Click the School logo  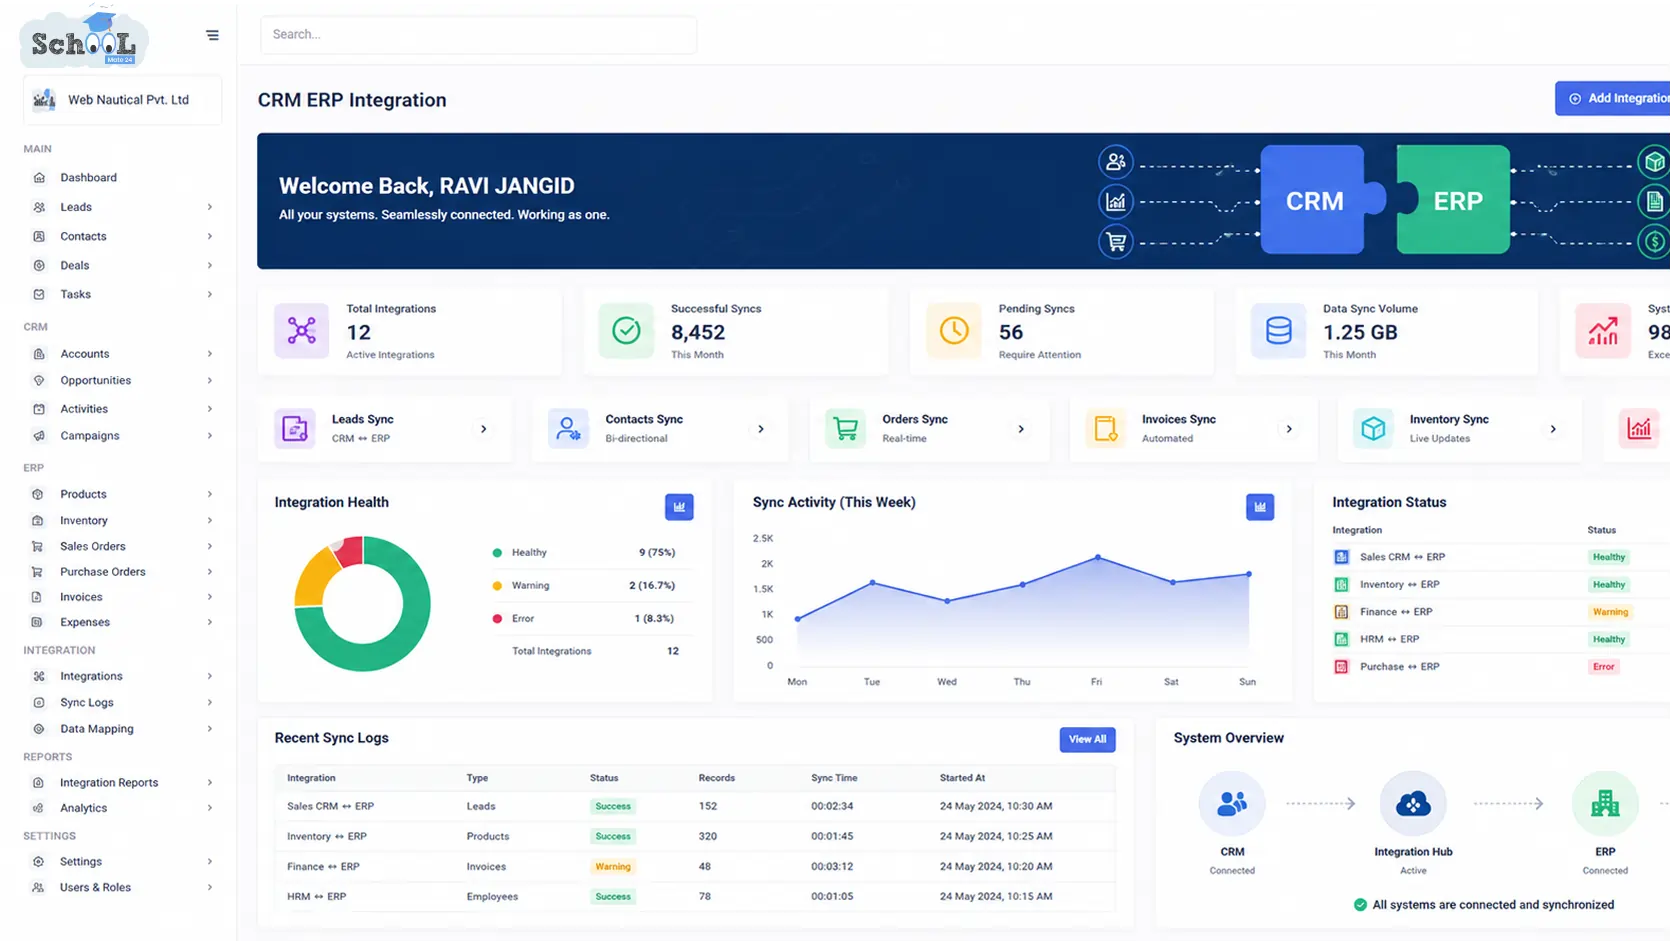[x=84, y=38]
